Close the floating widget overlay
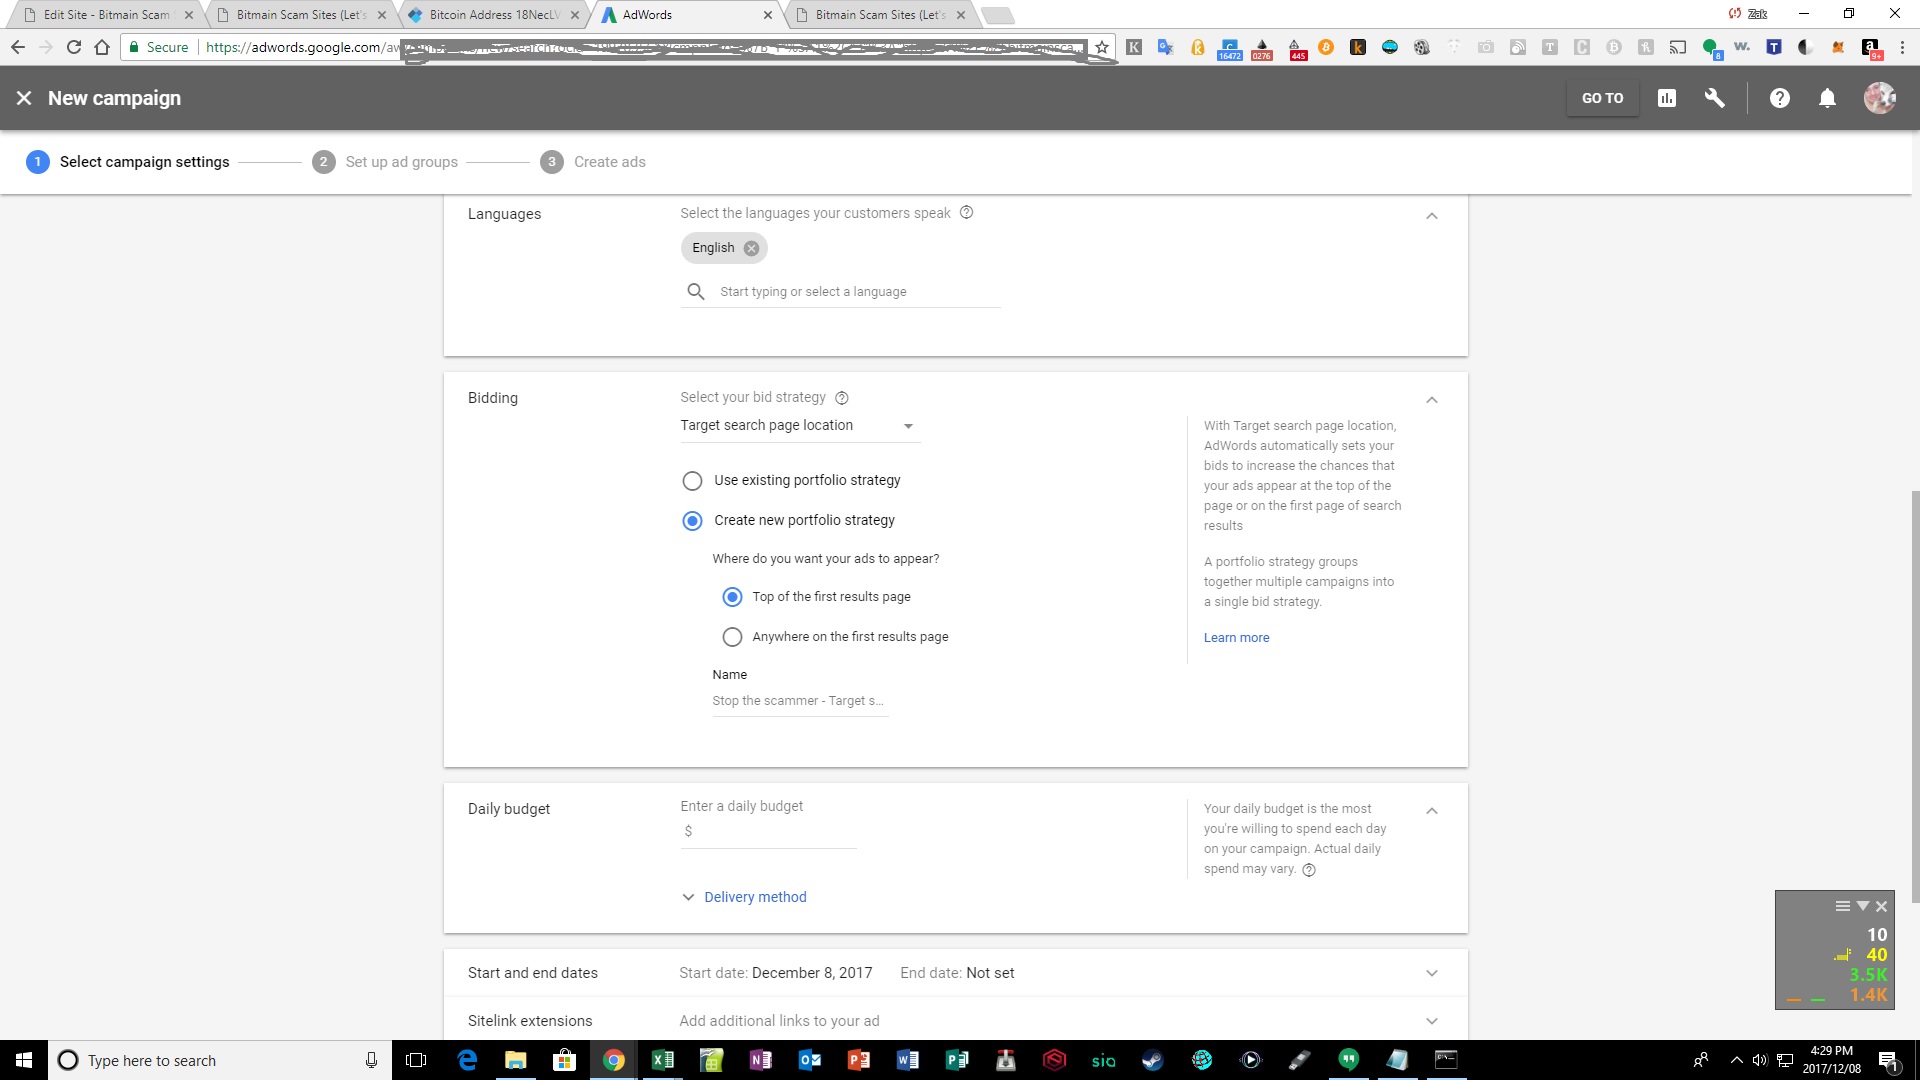Screen dimensions: 1920x1080 click(x=1881, y=907)
